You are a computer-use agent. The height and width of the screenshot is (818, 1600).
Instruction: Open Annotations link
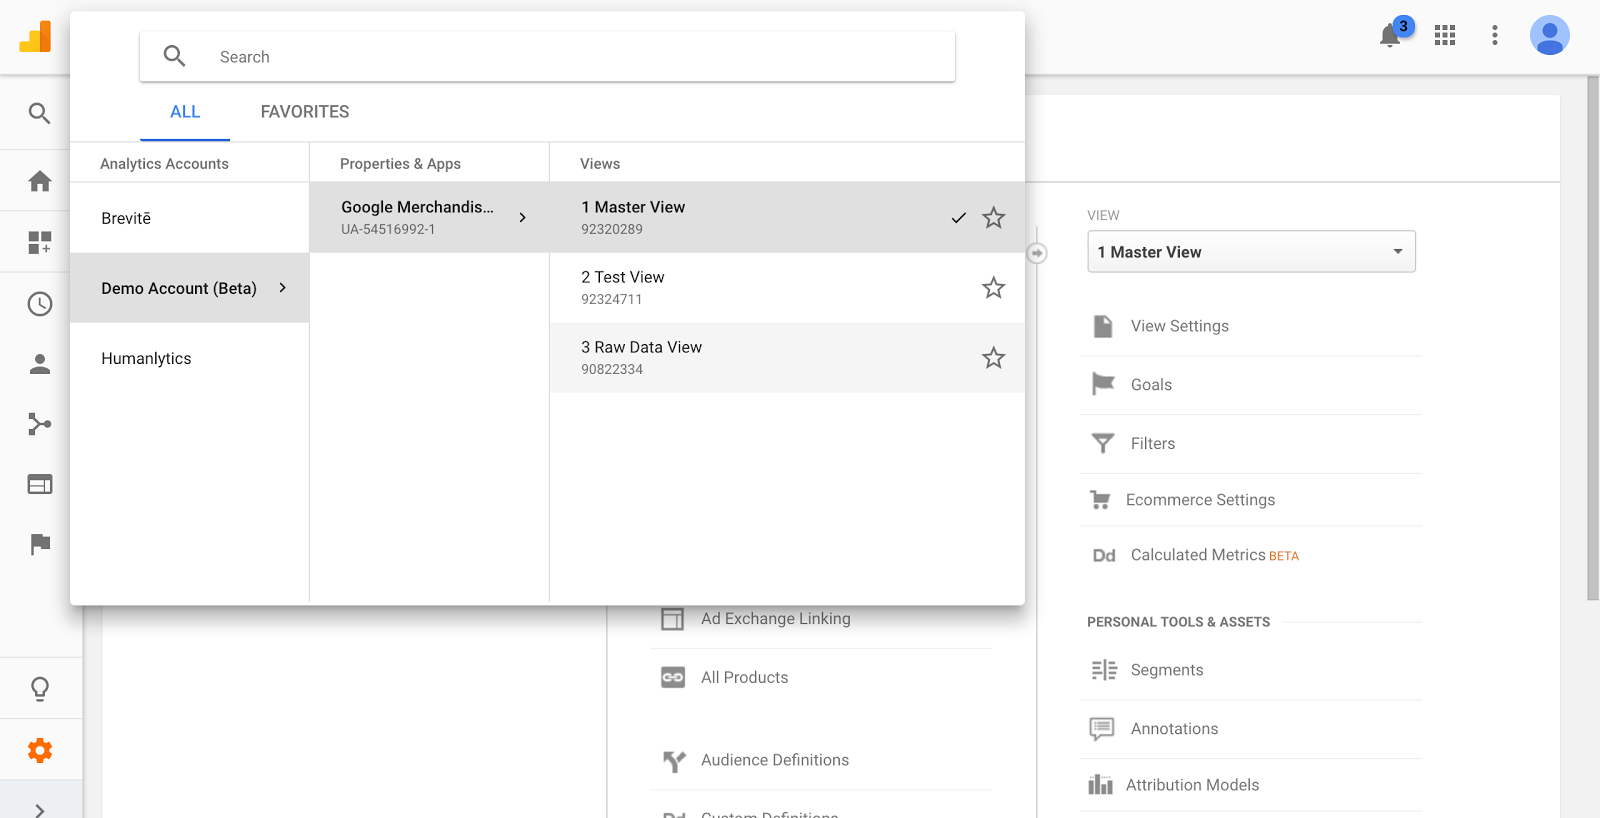point(1175,729)
